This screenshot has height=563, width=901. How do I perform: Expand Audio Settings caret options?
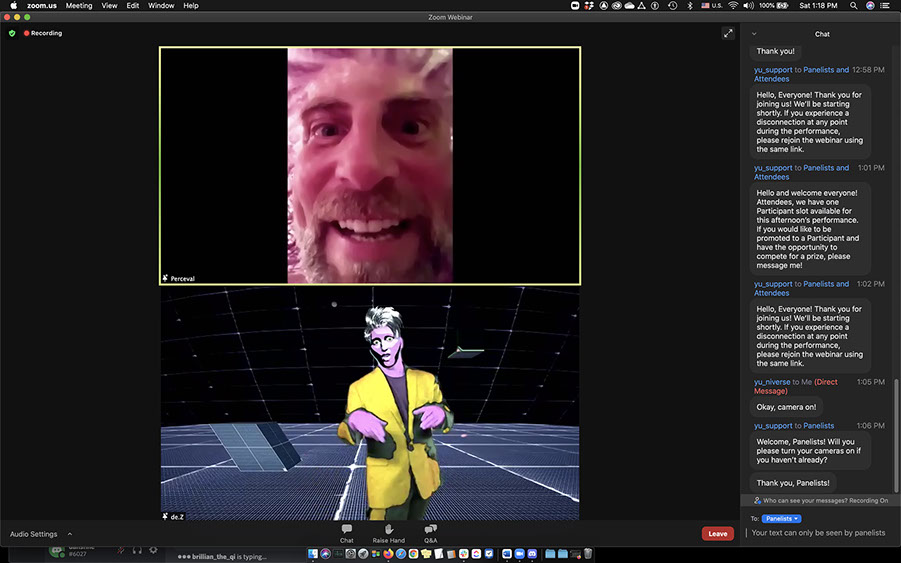click(x=70, y=534)
